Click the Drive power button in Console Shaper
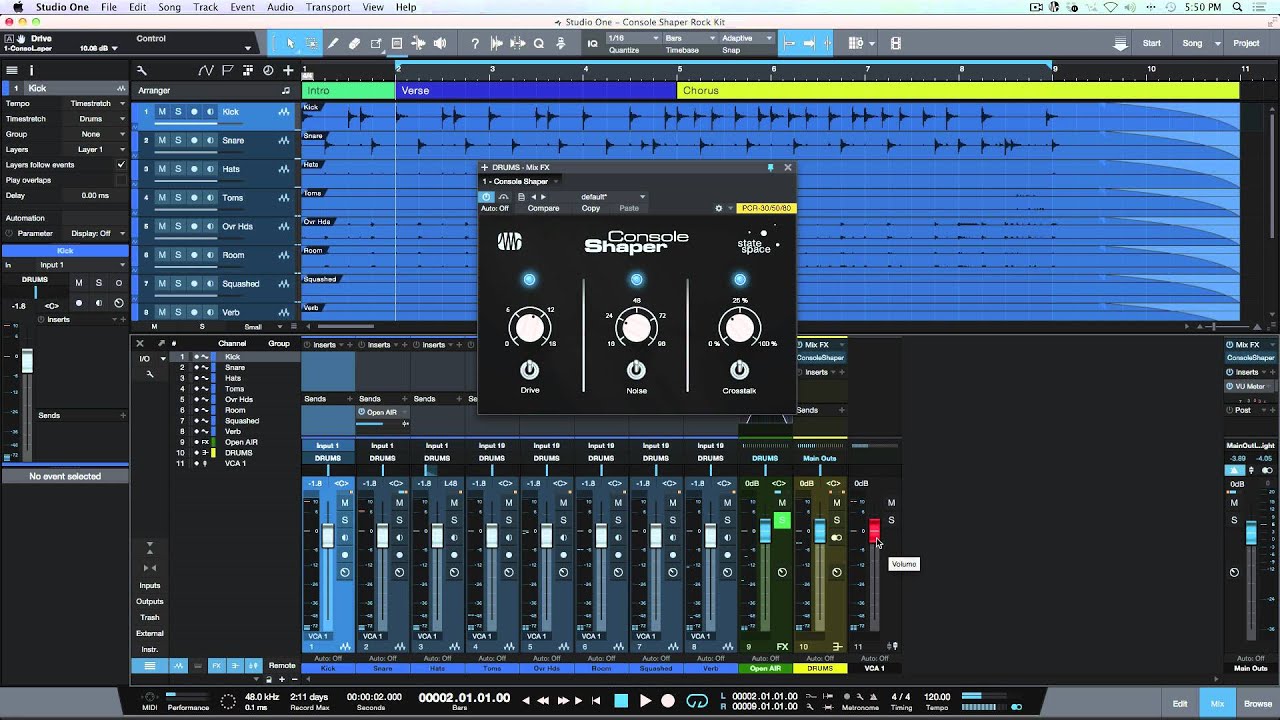 (x=530, y=370)
